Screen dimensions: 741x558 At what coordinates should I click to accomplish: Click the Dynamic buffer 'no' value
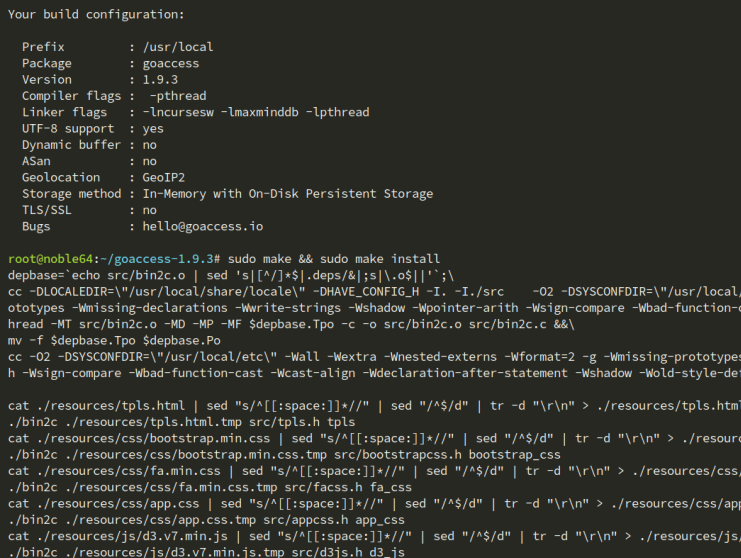(x=150, y=145)
